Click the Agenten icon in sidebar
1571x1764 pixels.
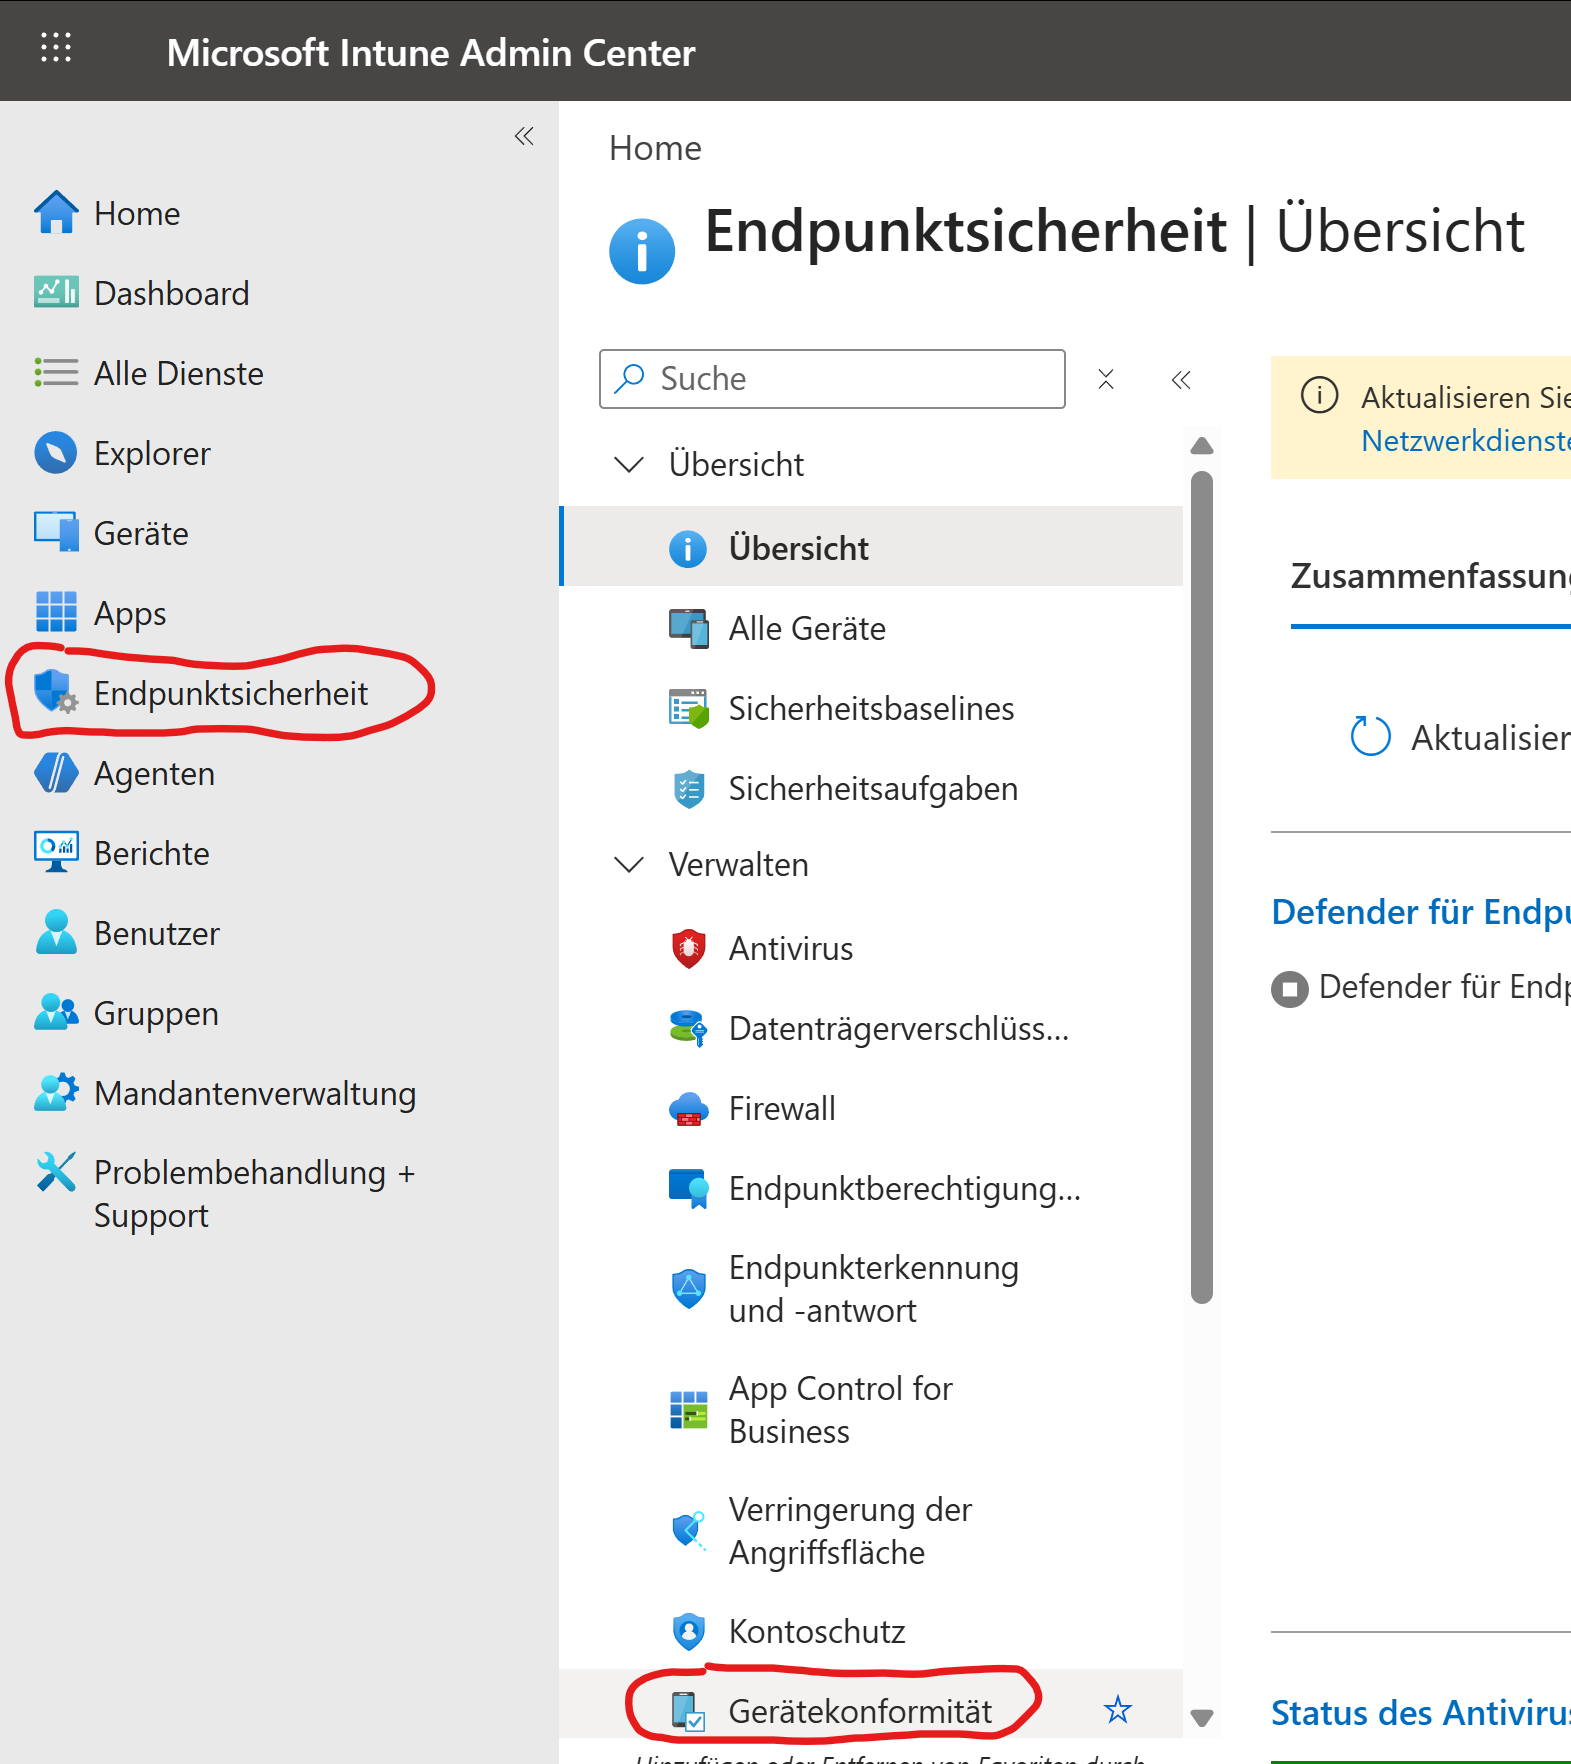pos(56,773)
